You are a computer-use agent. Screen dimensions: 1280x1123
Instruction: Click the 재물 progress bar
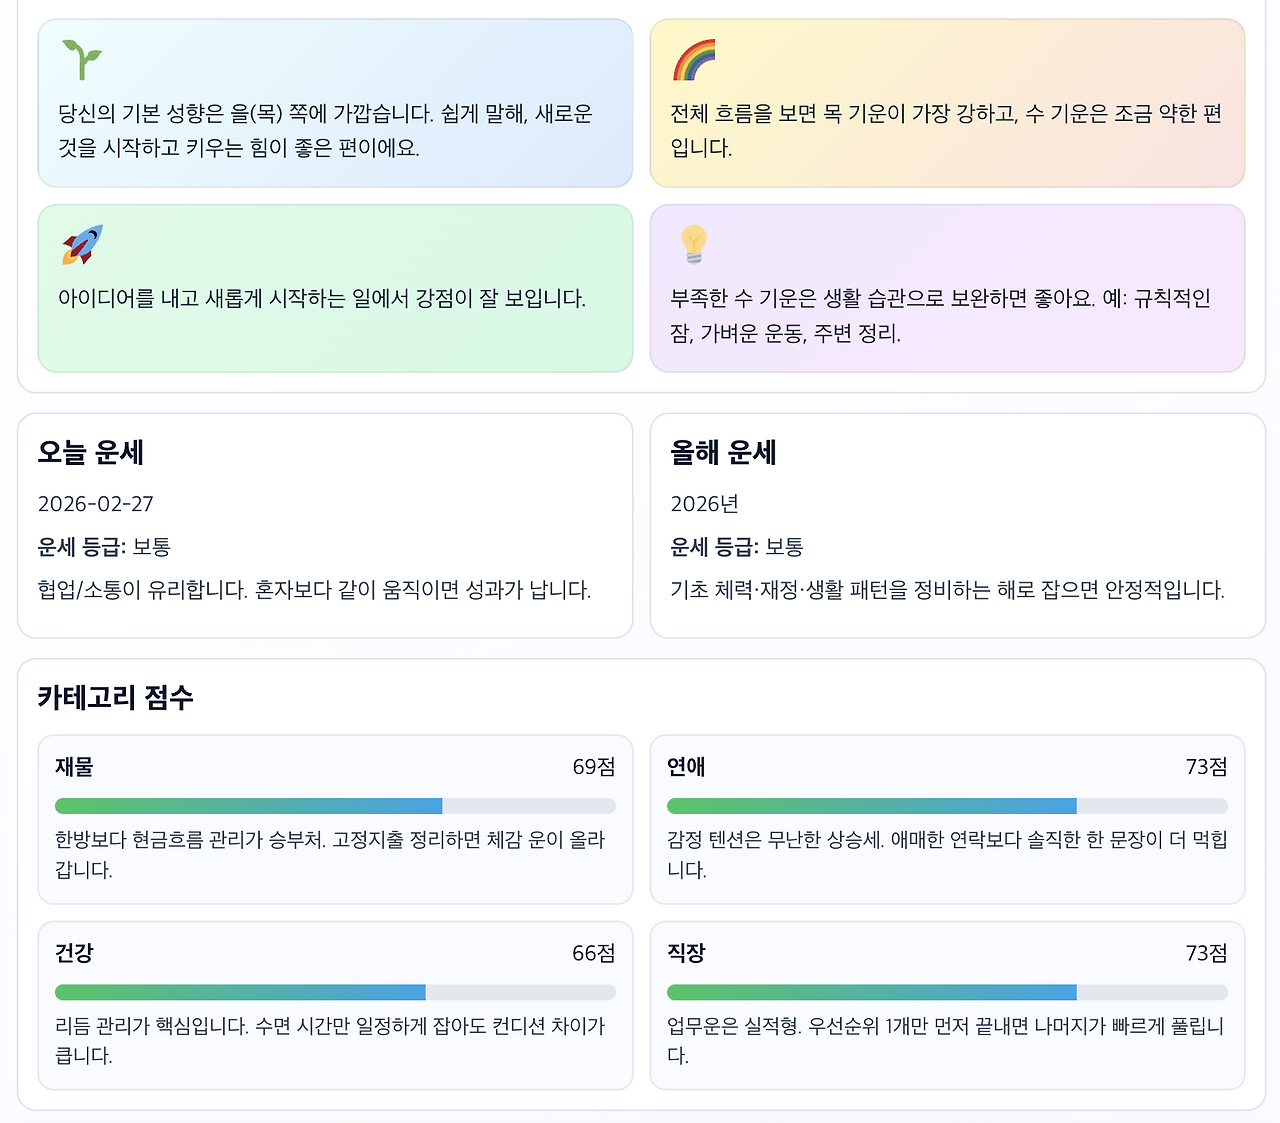[x=335, y=805]
